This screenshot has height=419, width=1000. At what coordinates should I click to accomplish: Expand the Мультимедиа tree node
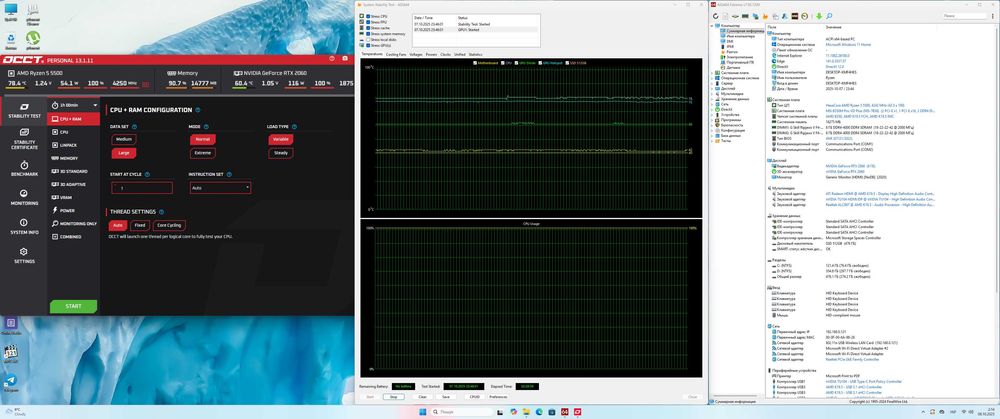point(713,94)
